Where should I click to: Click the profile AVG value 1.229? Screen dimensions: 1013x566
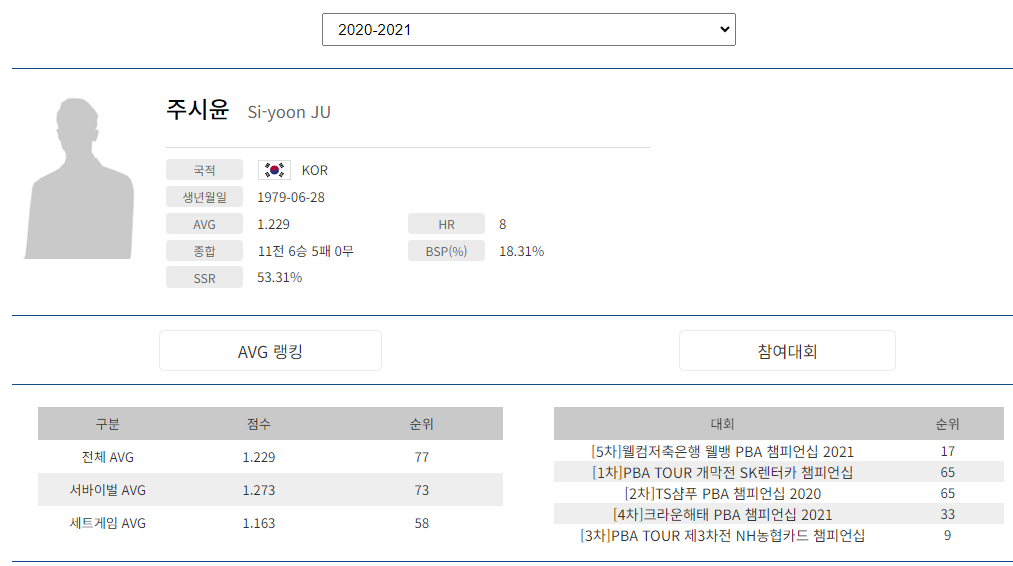(x=273, y=224)
